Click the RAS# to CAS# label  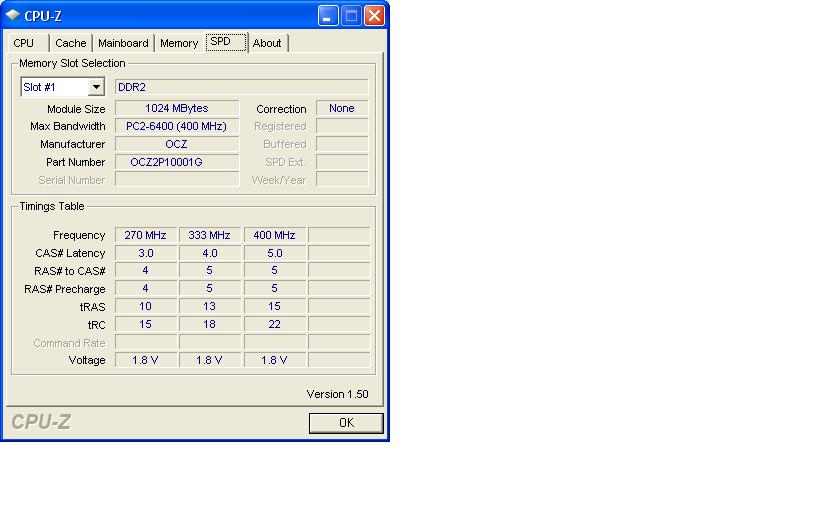(x=70, y=271)
